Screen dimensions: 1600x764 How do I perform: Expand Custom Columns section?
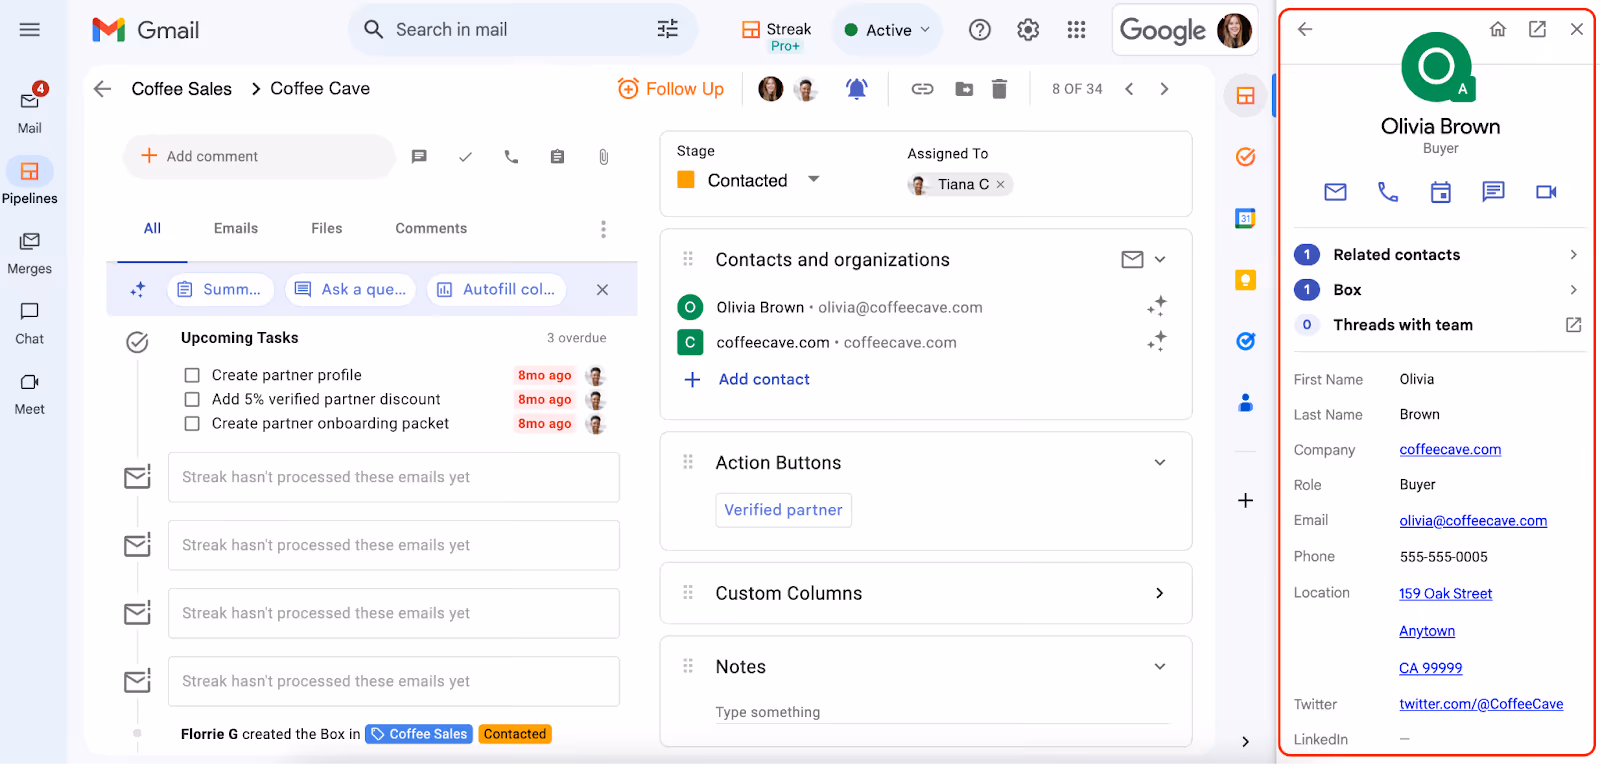[x=1160, y=593]
